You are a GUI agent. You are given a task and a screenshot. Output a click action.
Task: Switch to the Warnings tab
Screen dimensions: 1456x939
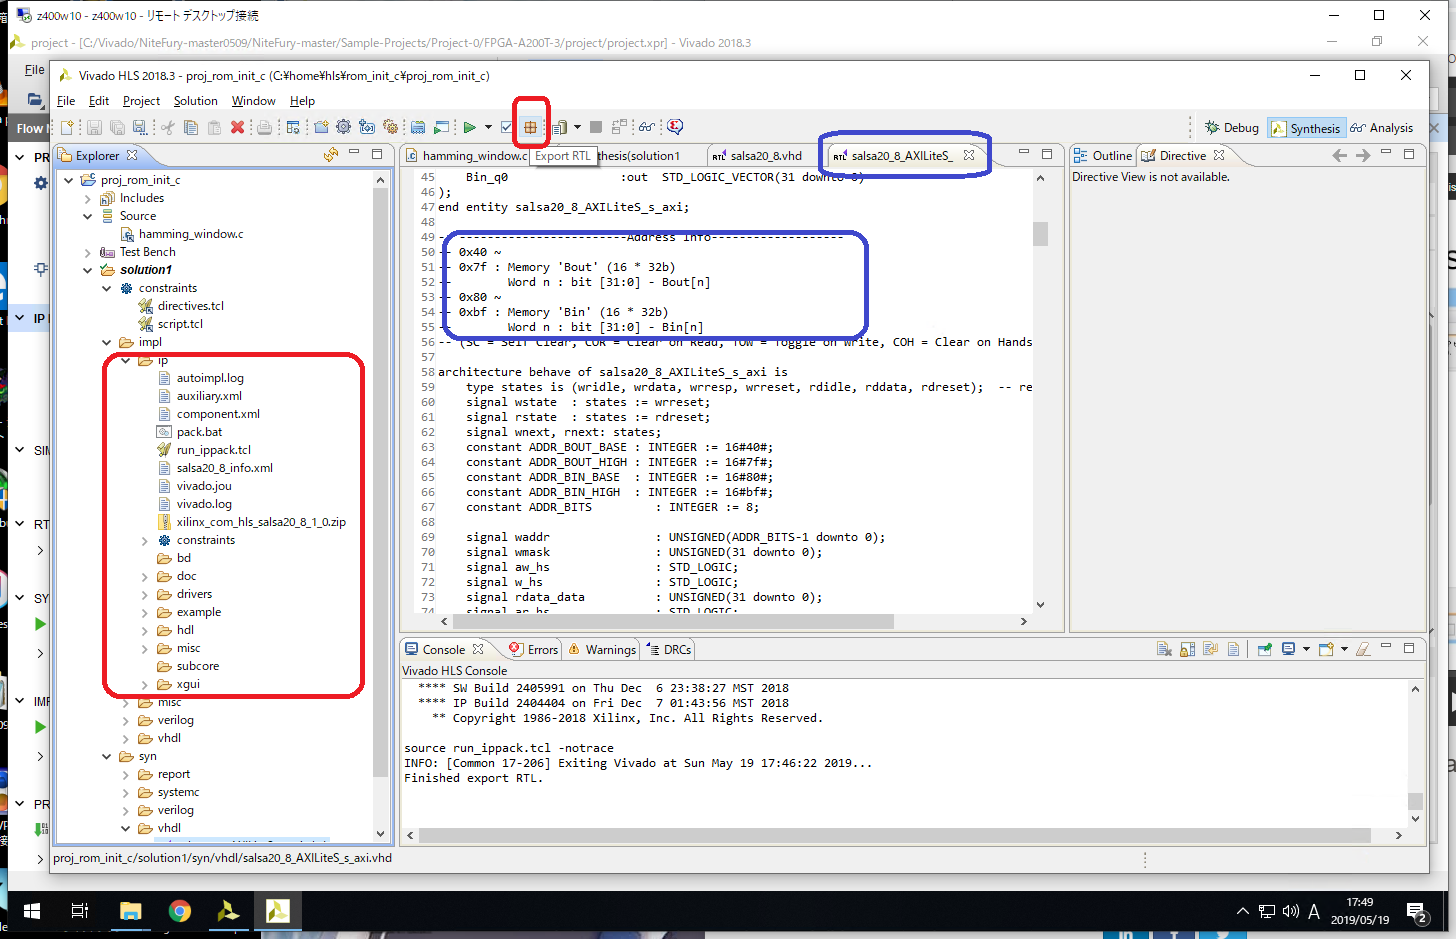(x=602, y=649)
